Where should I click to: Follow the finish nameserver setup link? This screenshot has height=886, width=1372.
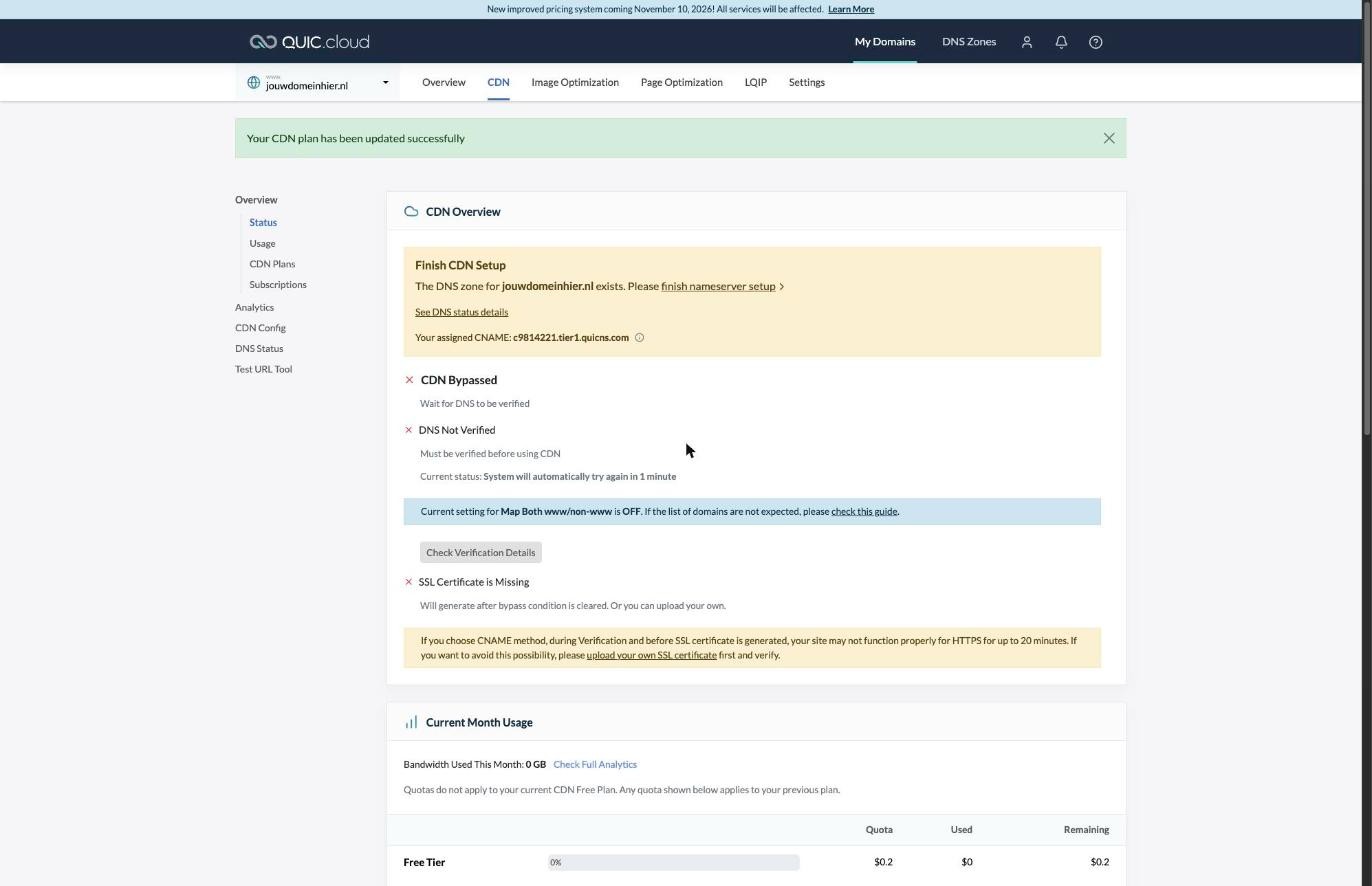point(718,286)
